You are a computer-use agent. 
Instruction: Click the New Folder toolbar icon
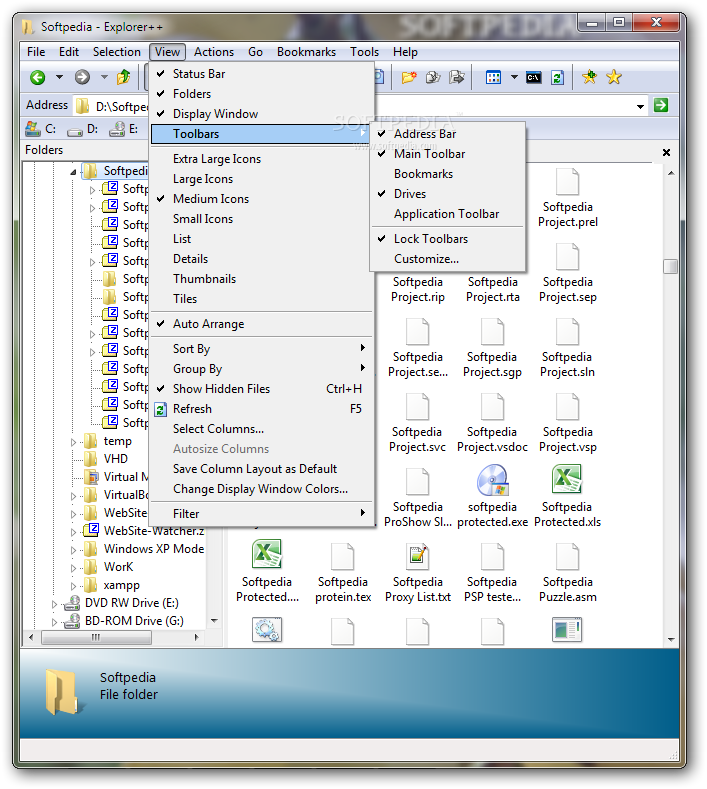click(x=409, y=77)
